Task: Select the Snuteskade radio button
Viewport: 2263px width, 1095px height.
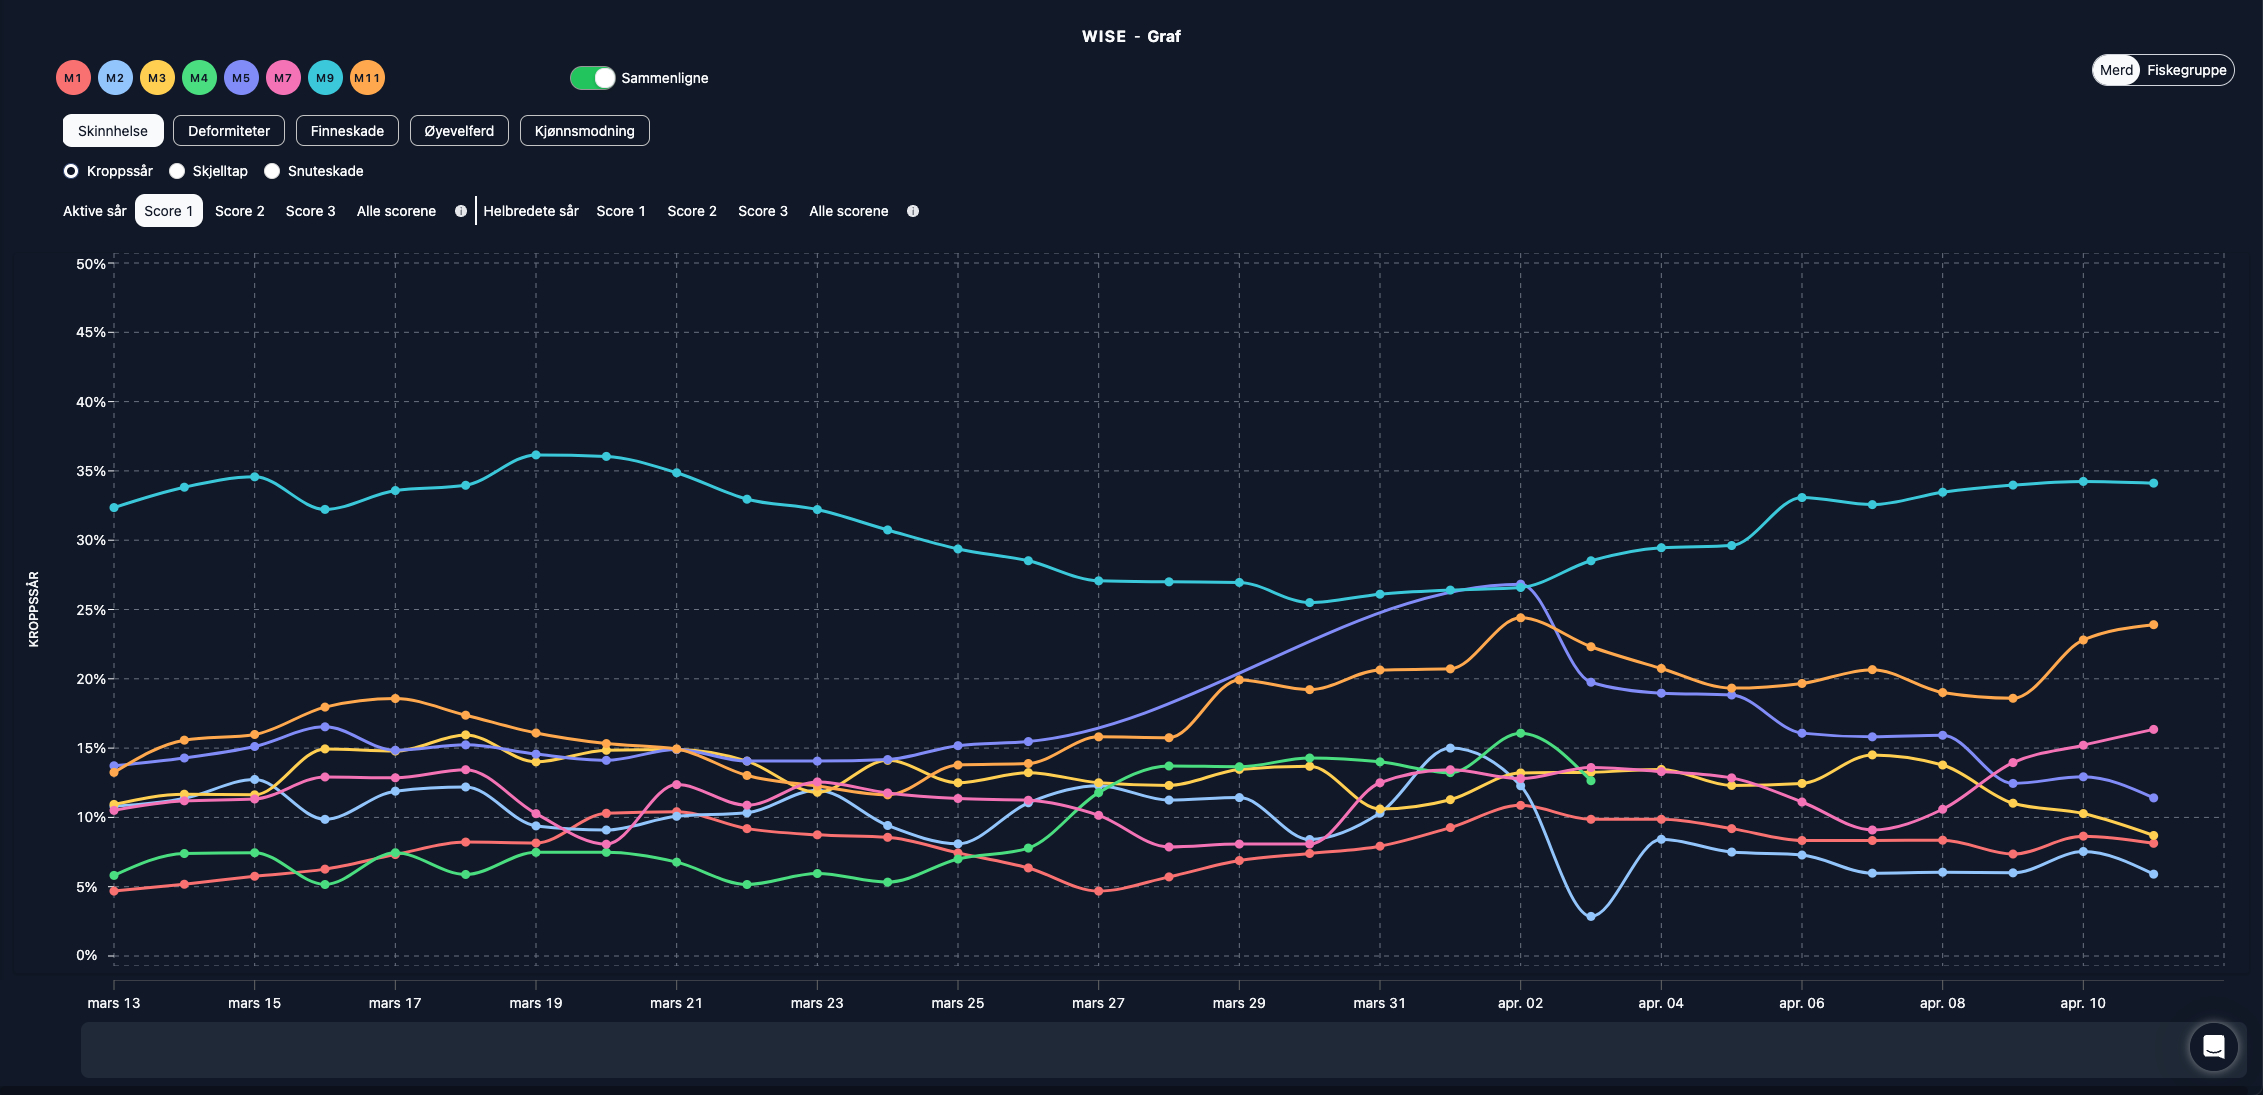Action: coord(272,171)
